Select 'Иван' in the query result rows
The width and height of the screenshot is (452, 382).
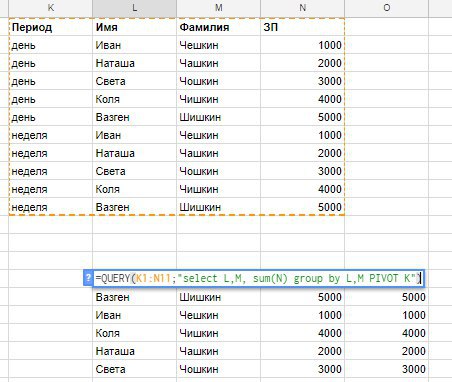pyautogui.click(x=135, y=315)
